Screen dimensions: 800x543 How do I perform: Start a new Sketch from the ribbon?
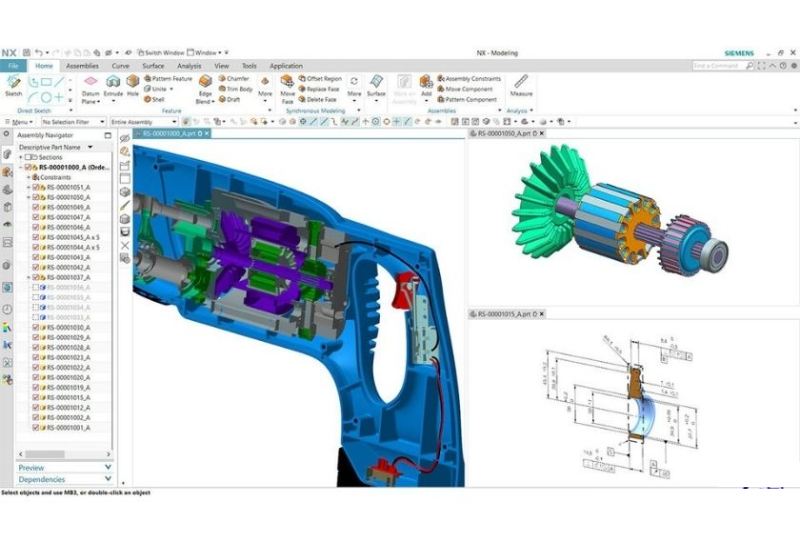[13, 85]
